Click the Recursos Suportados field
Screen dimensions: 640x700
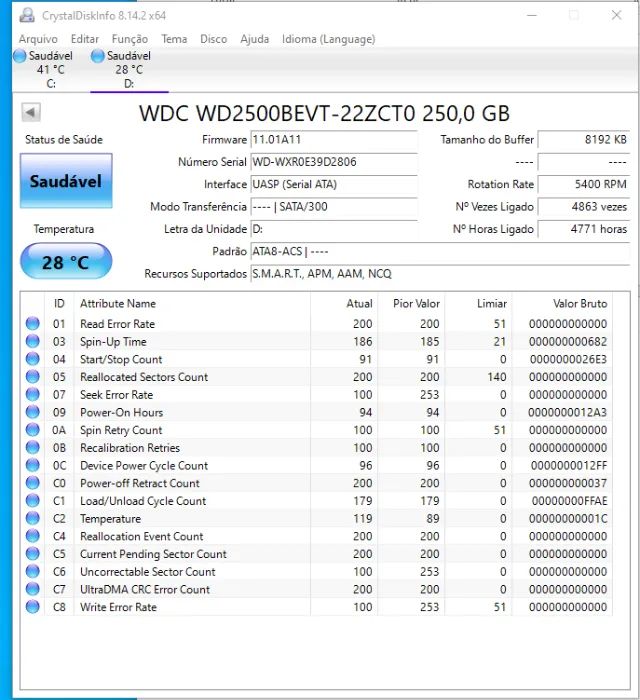pyautogui.click(x=440, y=274)
